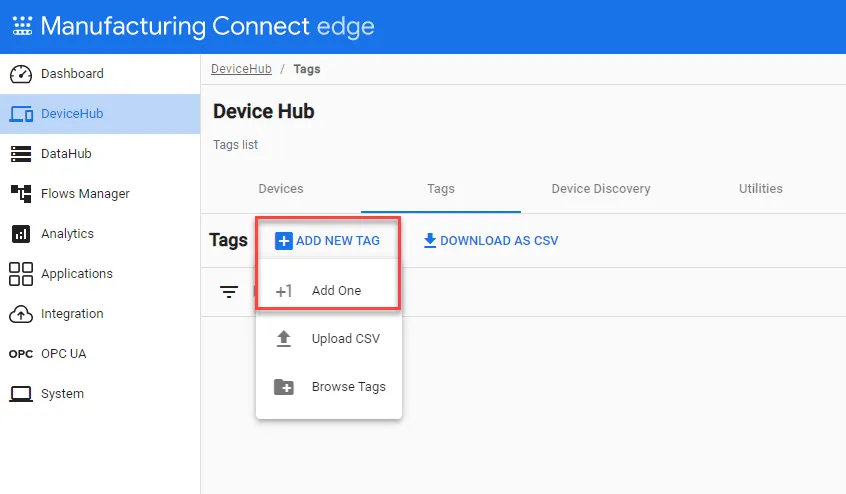Open the System page
Image resolution: width=846 pixels, height=494 pixels.
[100, 394]
